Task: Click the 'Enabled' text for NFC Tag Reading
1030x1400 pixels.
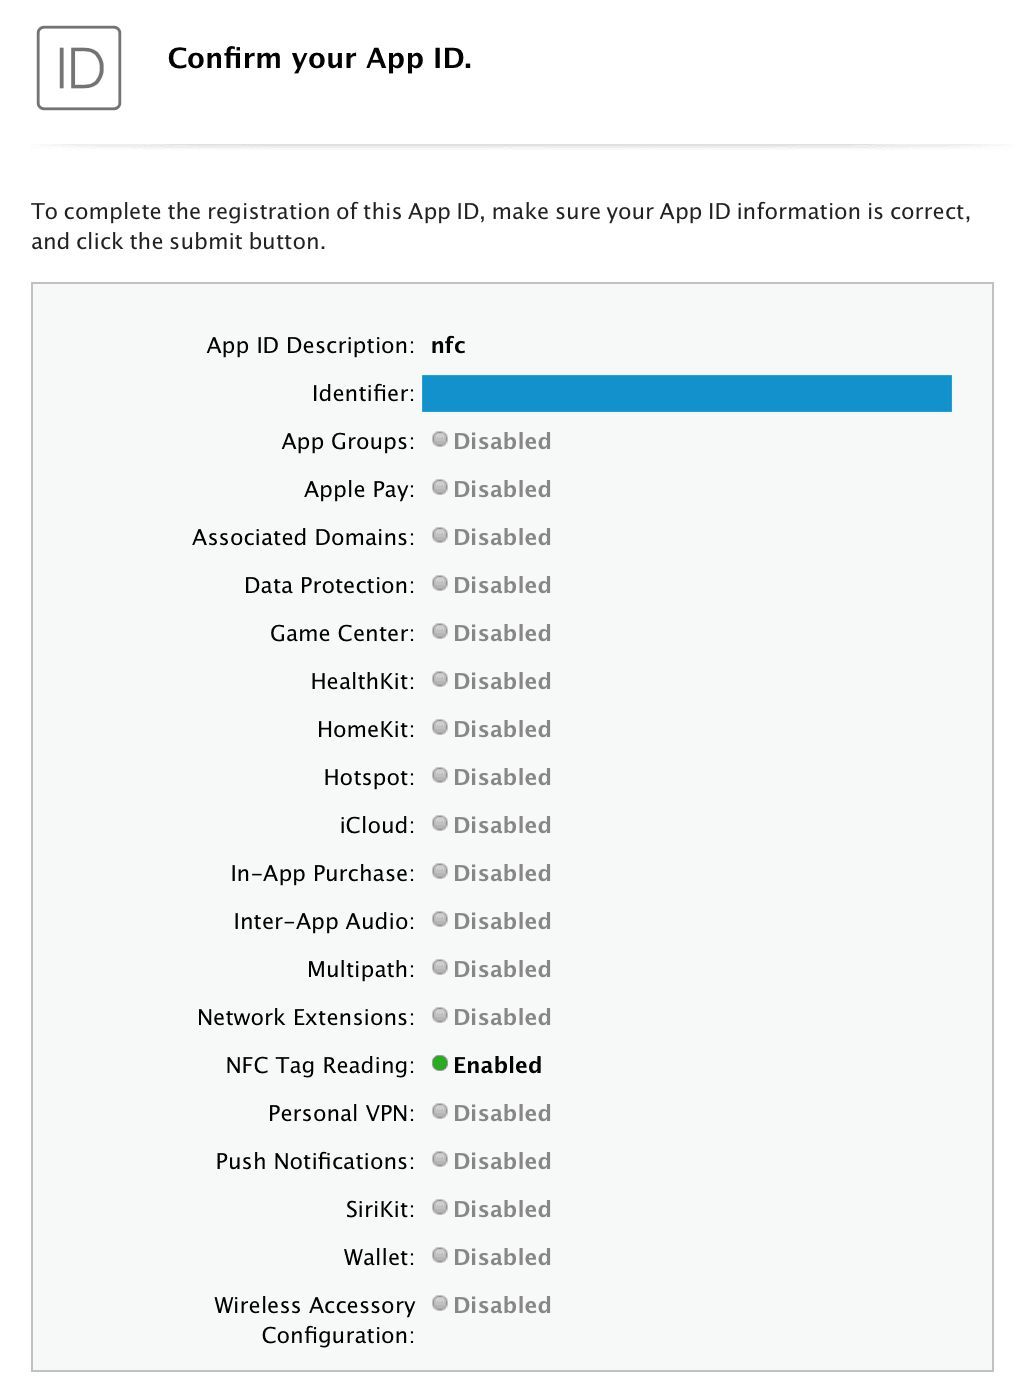Action: click(x=497, y=1065)
